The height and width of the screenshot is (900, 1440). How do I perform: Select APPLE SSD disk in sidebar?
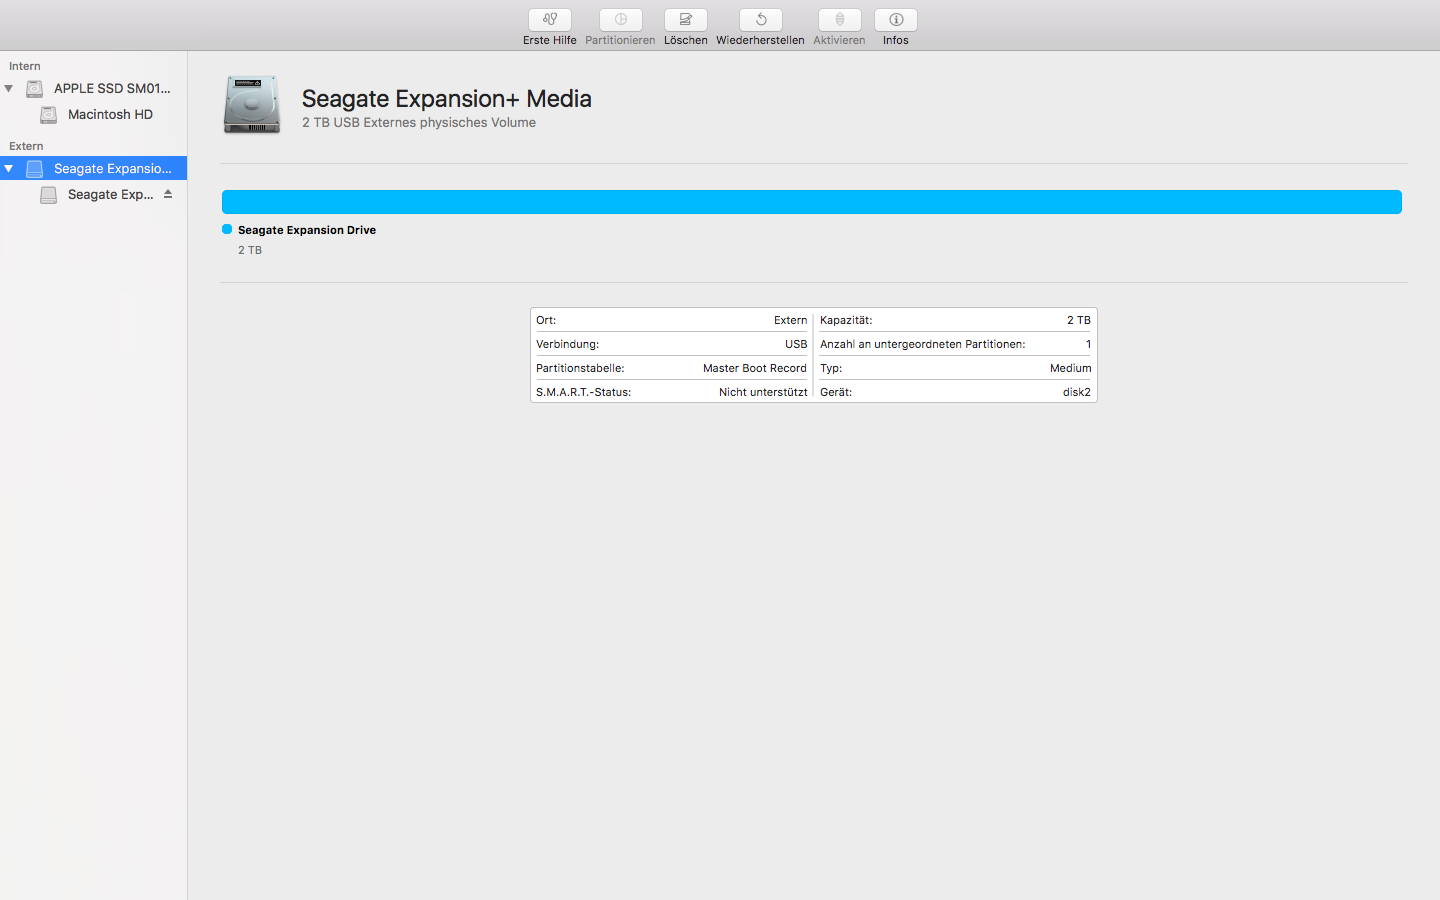tap(112, 88)
